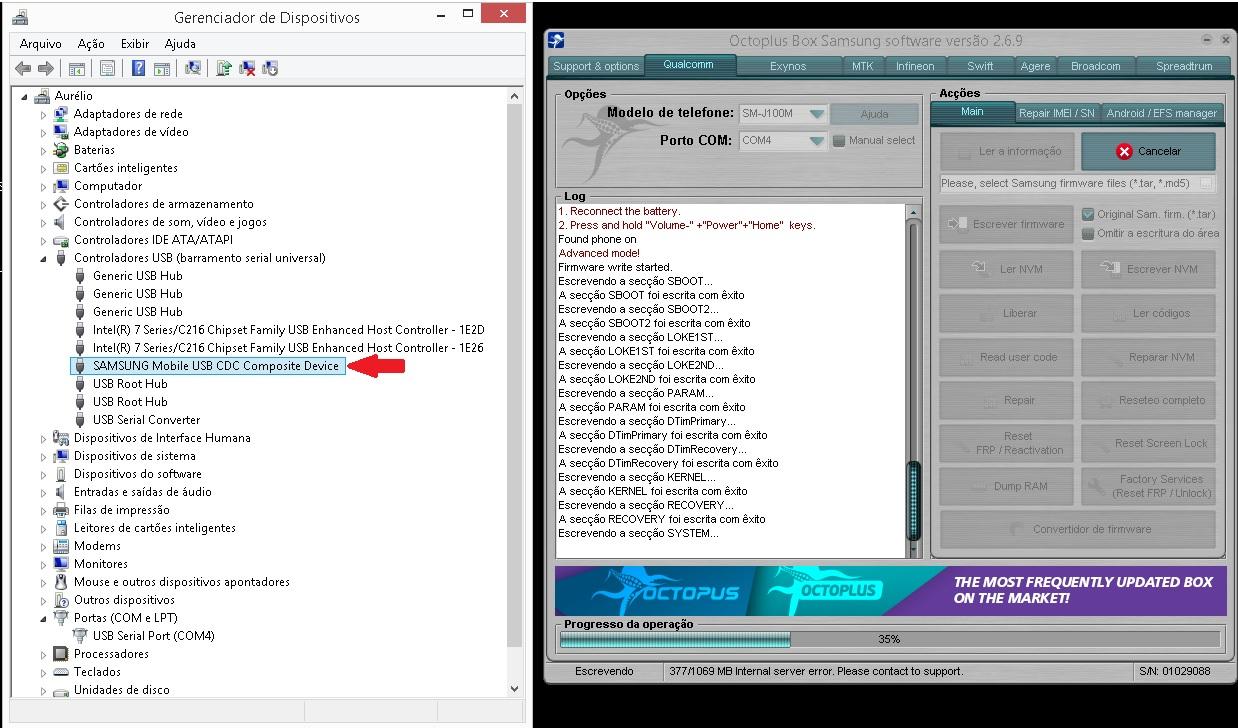Collapse Controladores USB (barramento serial universal)
The image size is (1238, 728).
pyautogui.click(x=44, y=259)
